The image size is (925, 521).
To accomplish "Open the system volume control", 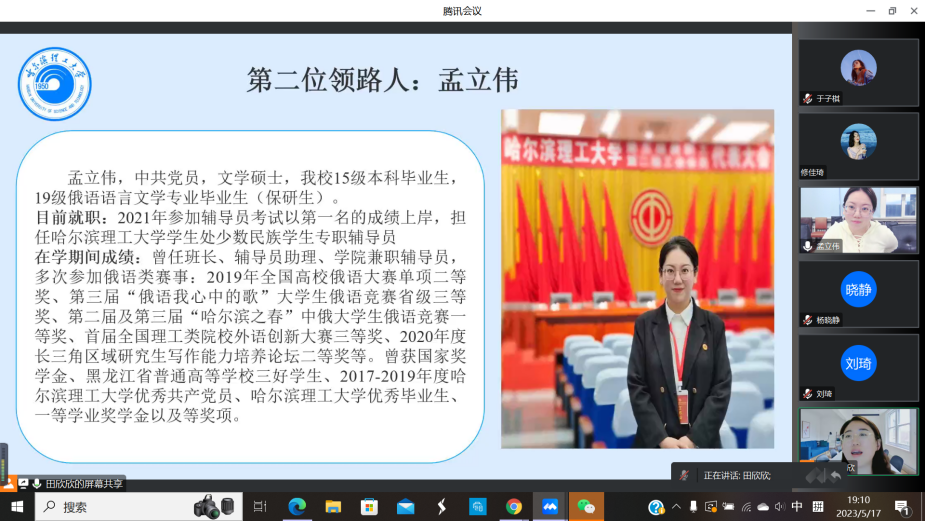I will (779, 507).
